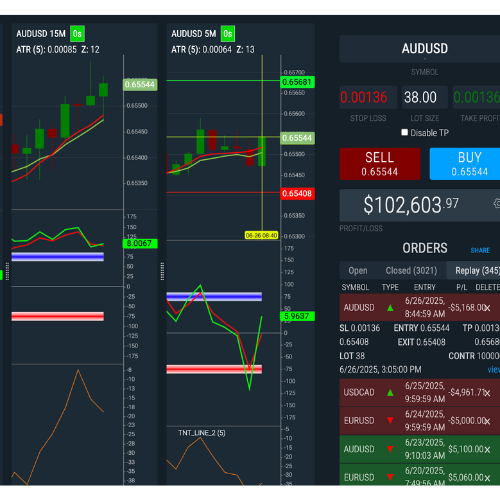Click the AUDUSD 15M chart title
The height and width of the screenshot is (500, 500).
pos(41,34)
